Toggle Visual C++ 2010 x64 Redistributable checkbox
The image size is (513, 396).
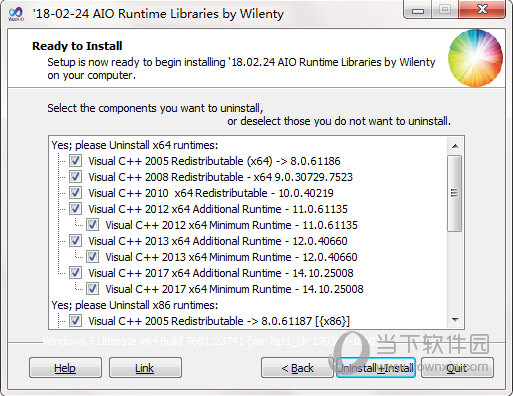coord(75,193)
